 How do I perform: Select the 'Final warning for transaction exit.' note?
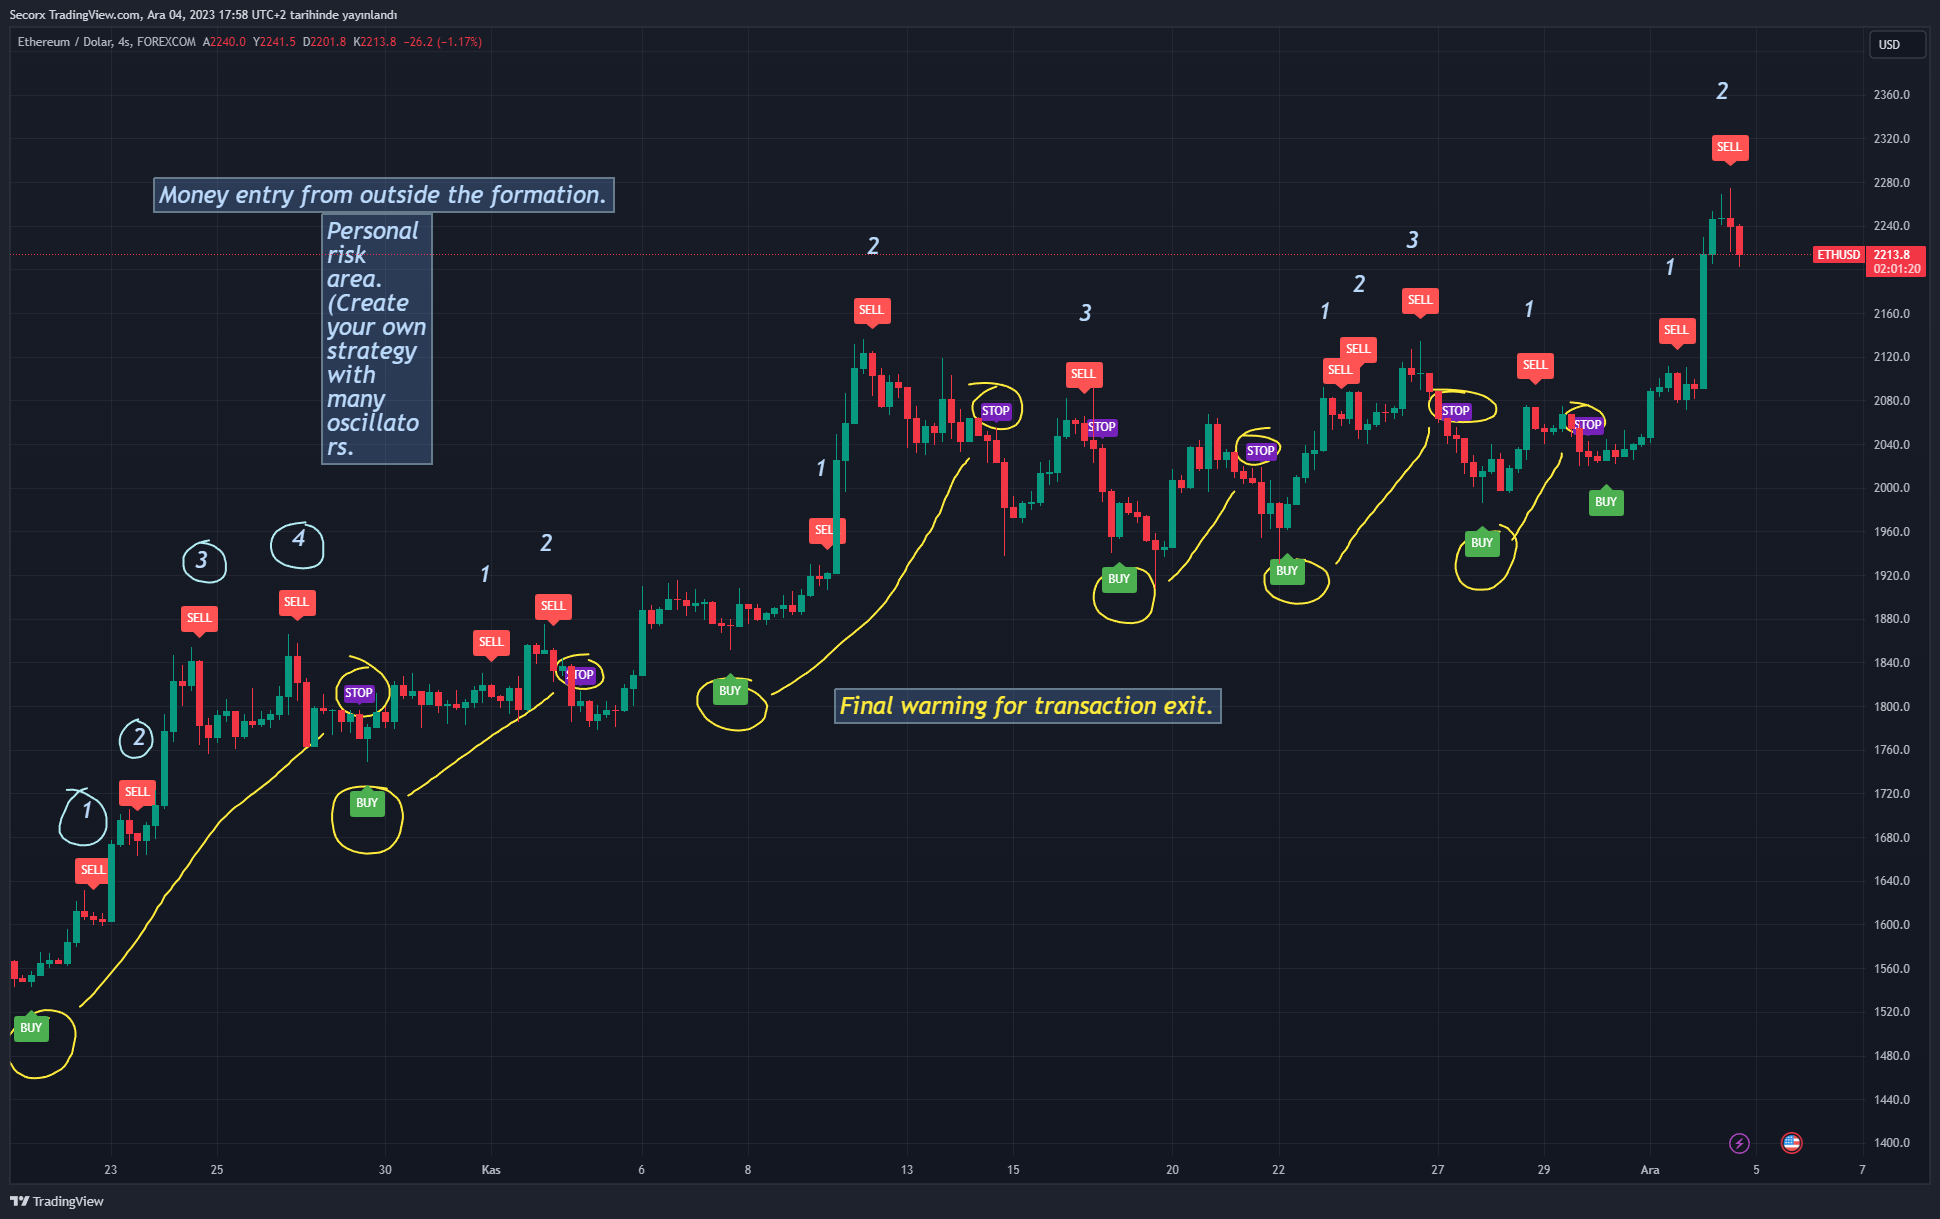pyautogui.click(x=1028, y=706)
